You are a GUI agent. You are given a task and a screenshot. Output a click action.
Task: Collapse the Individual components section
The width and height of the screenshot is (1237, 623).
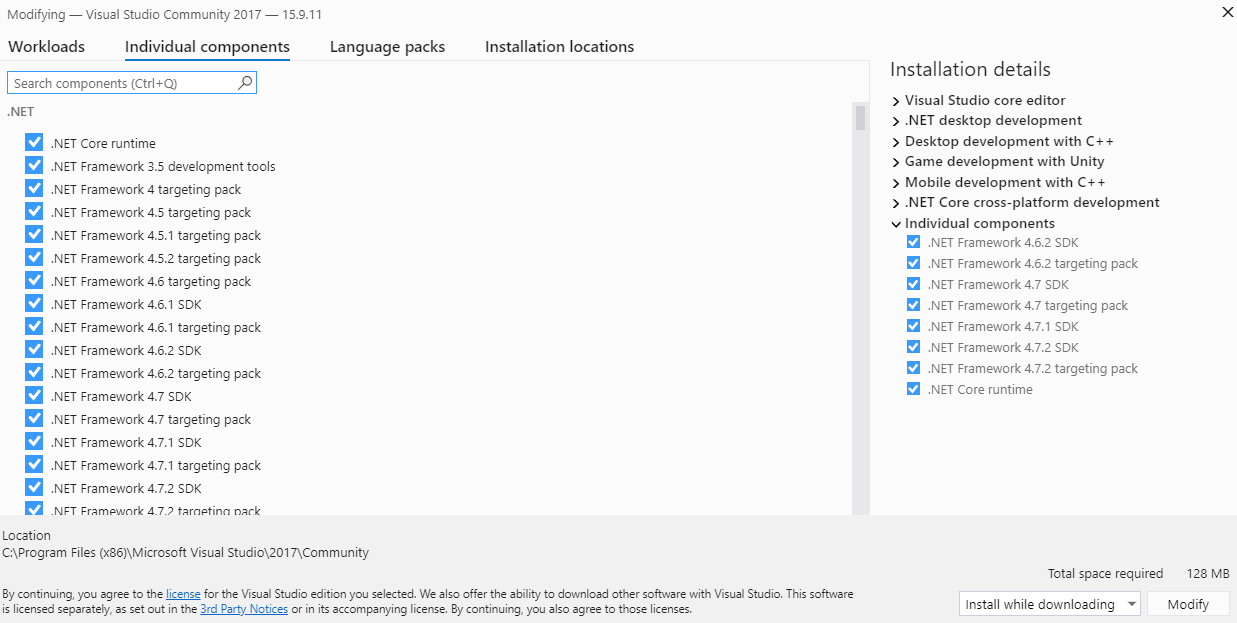pyautogui.click(x=896, y=224)
